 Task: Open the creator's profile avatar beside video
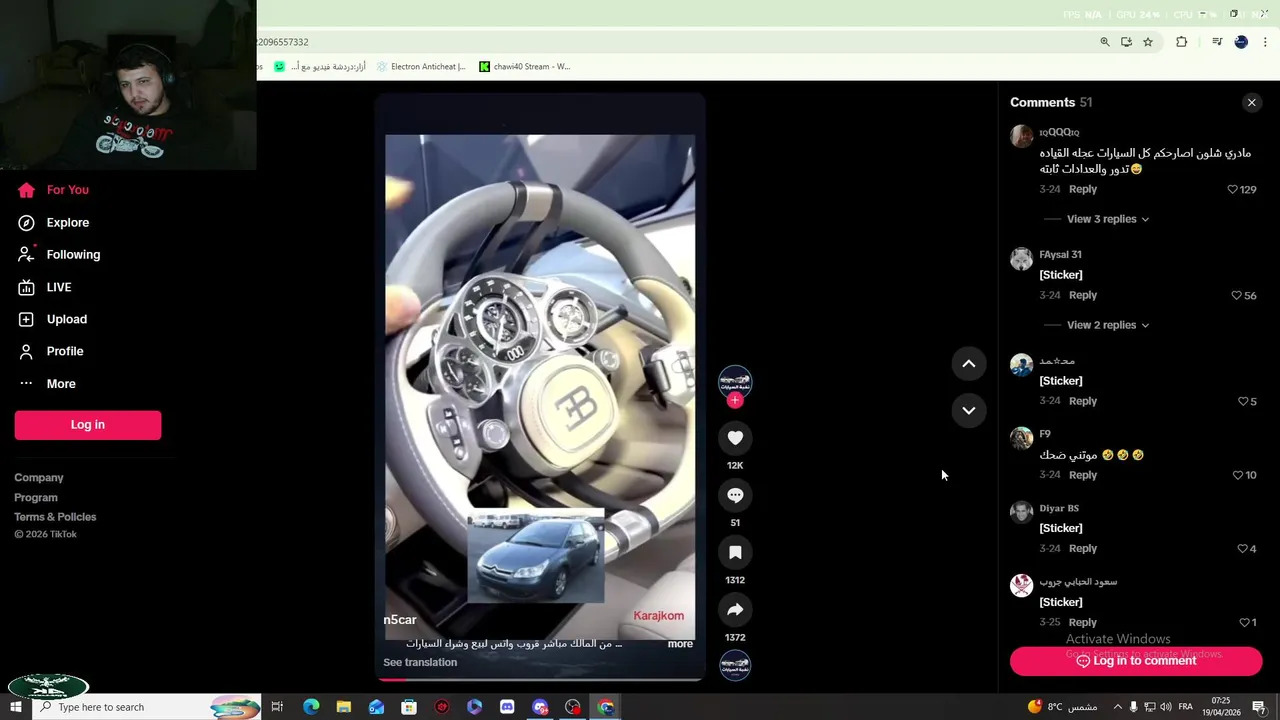(735, 381)
